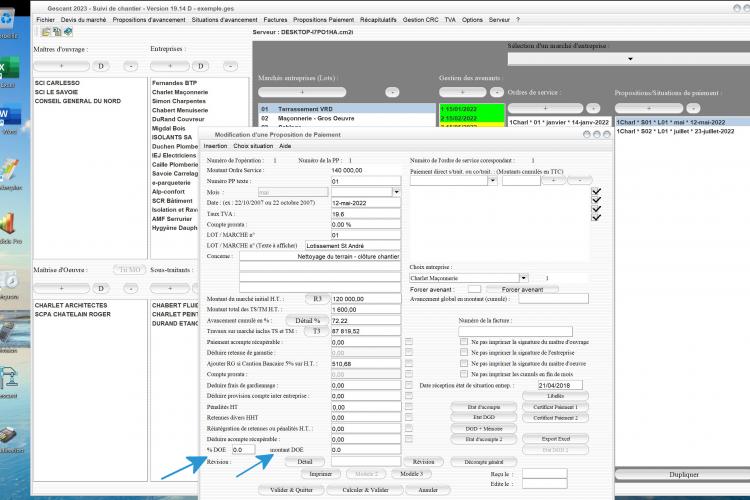Screen dimensions: 750x500
Task: Open the Recycle Bin desktop icon
Action: 8,22
